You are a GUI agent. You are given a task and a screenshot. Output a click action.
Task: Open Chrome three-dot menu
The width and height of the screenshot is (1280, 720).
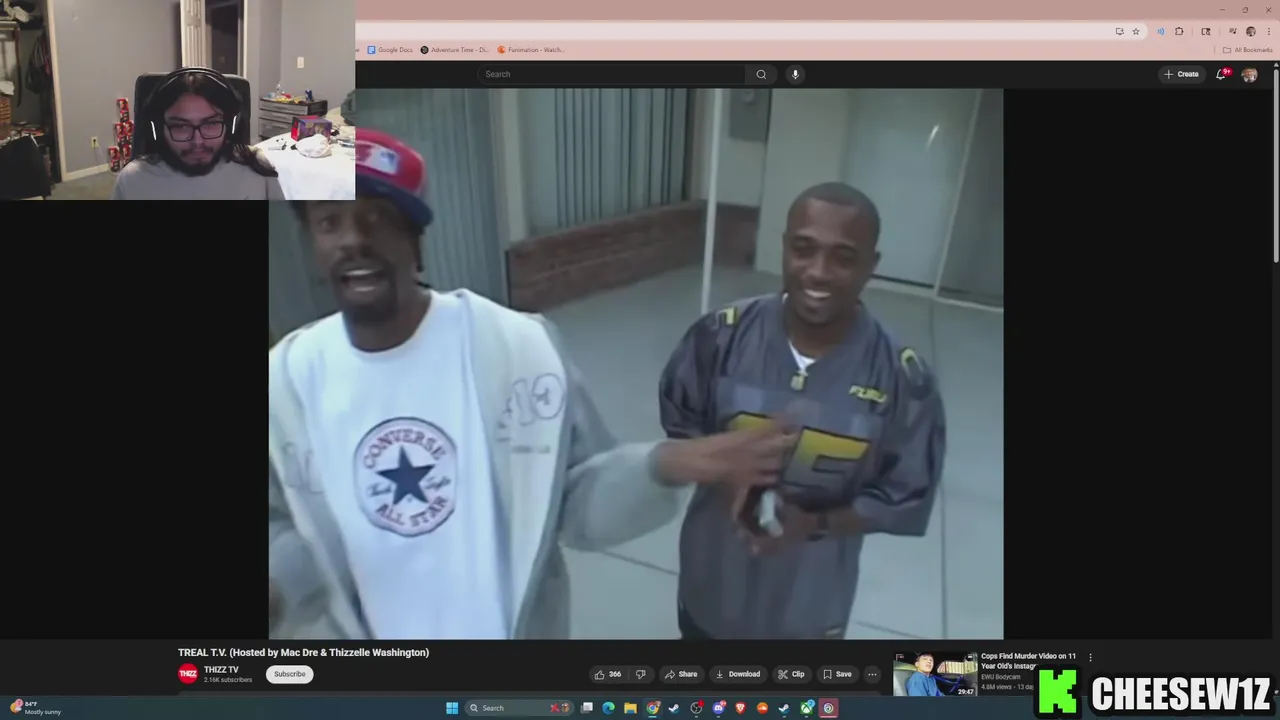pyautogui.click(x=1268, y=31)
